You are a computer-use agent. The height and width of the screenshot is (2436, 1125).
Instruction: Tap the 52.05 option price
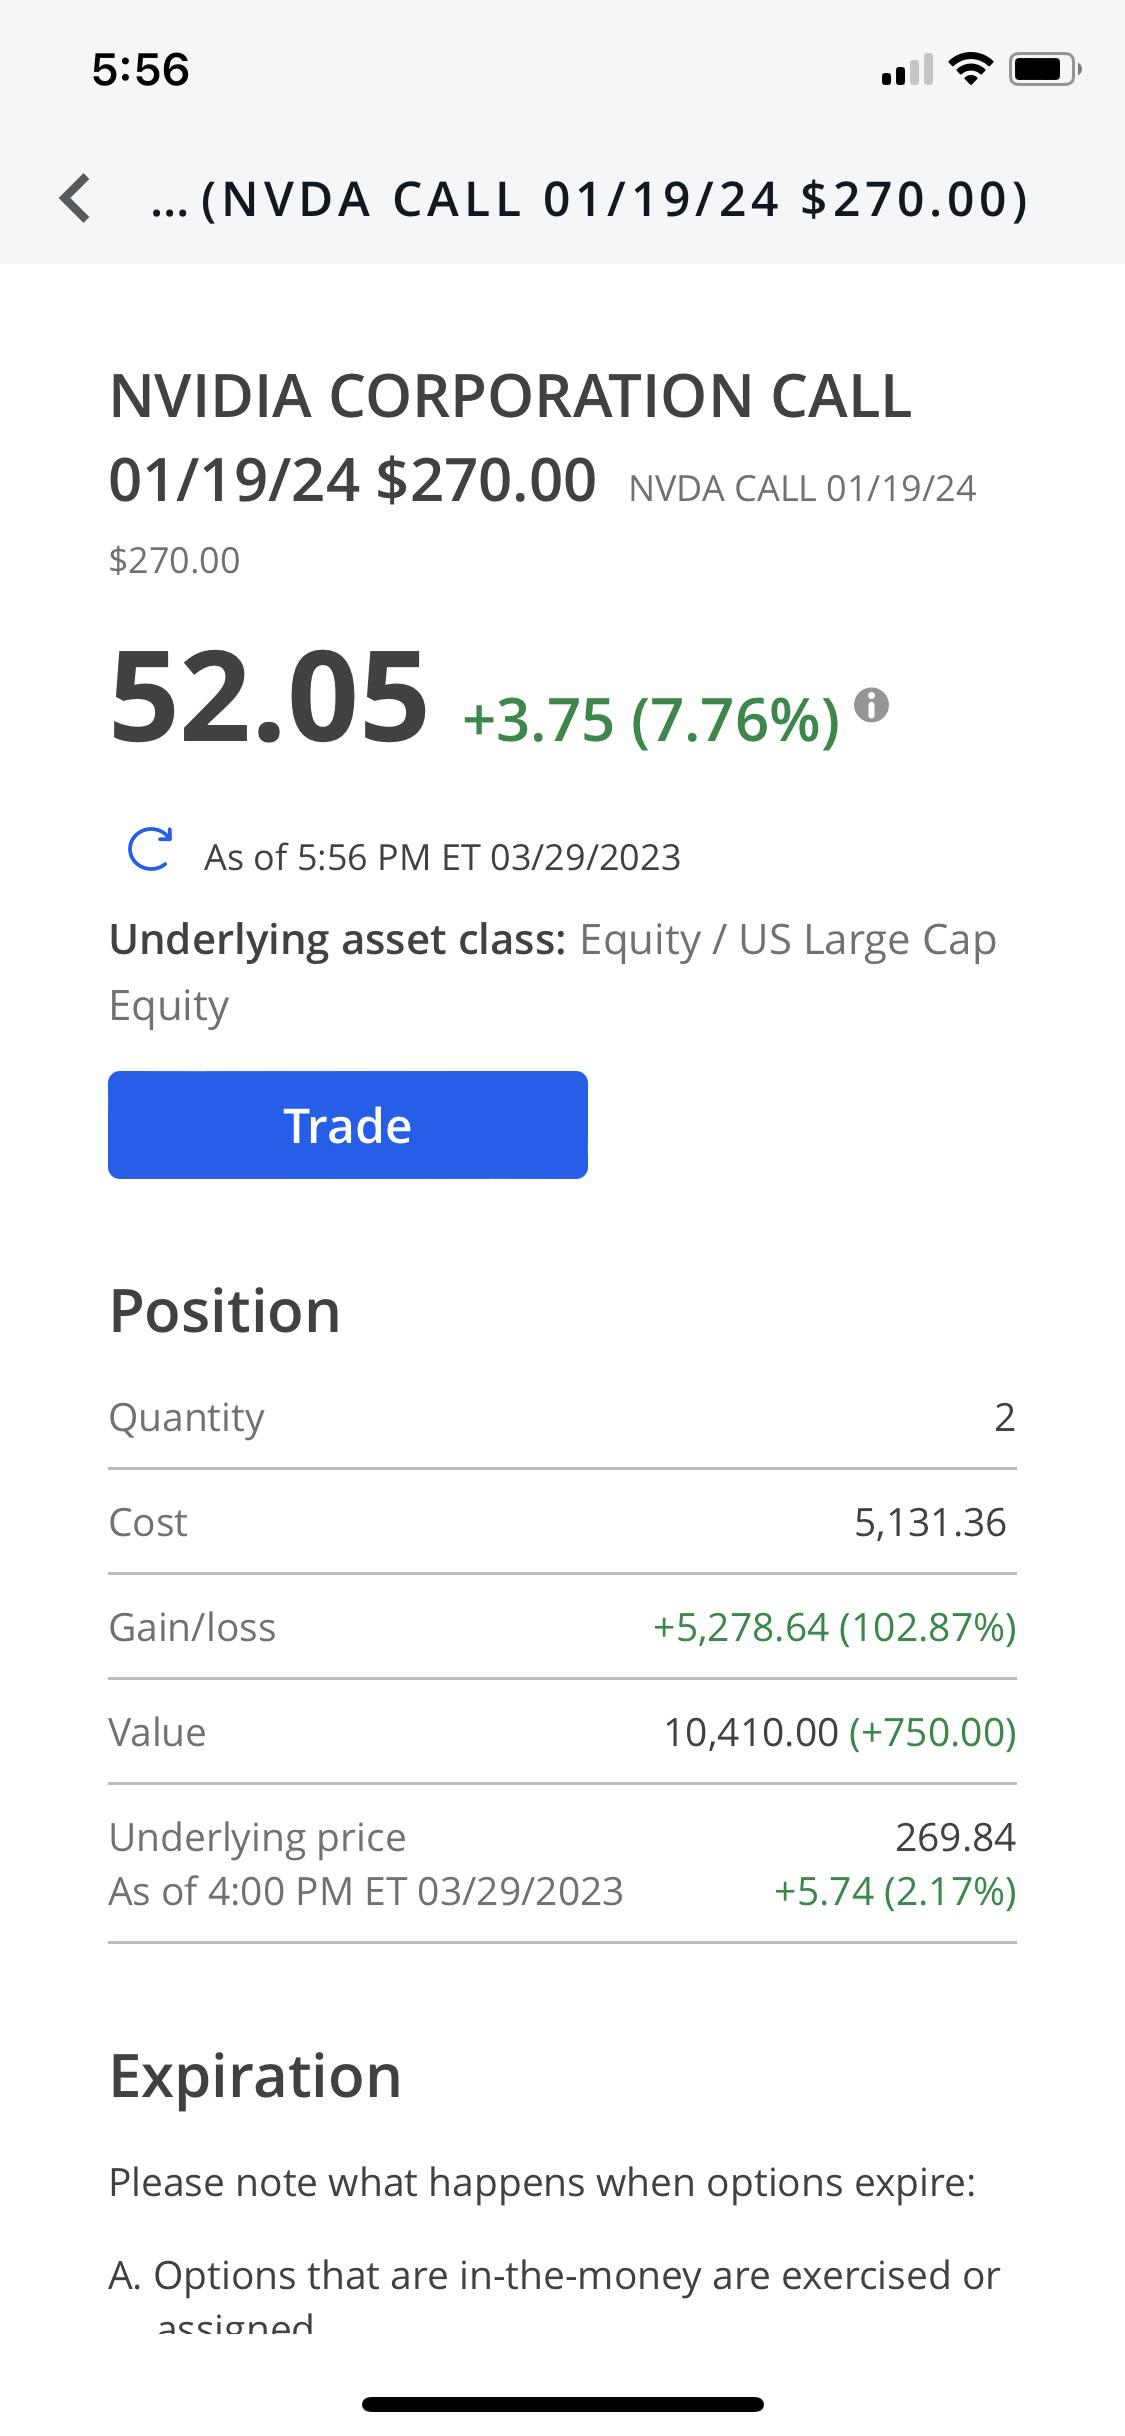pos(268,697)
